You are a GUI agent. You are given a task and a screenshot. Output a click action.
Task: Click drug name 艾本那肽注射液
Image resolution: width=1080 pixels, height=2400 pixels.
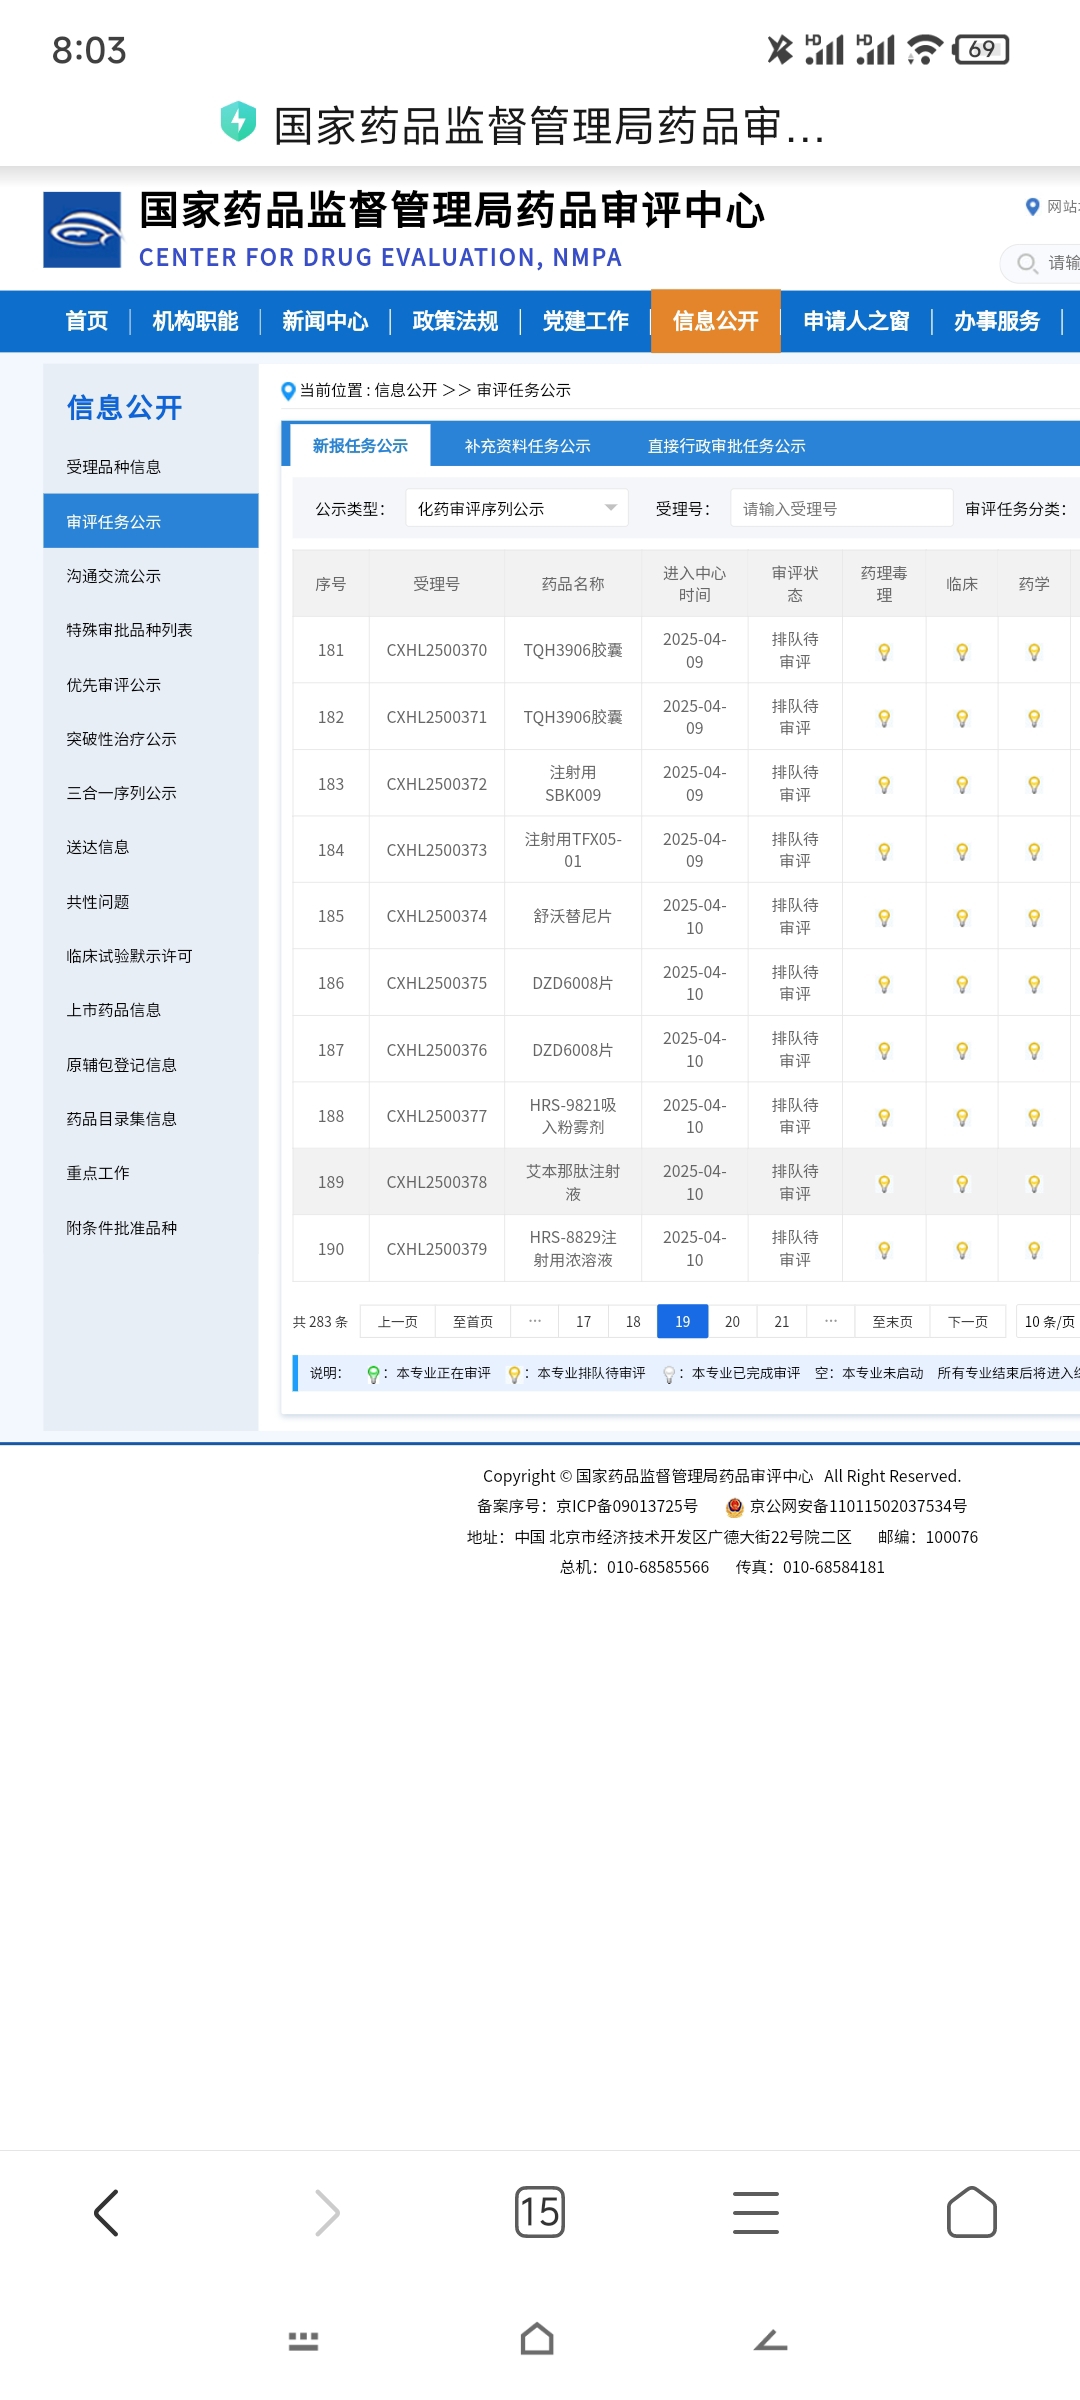(x=573, y=1182)
